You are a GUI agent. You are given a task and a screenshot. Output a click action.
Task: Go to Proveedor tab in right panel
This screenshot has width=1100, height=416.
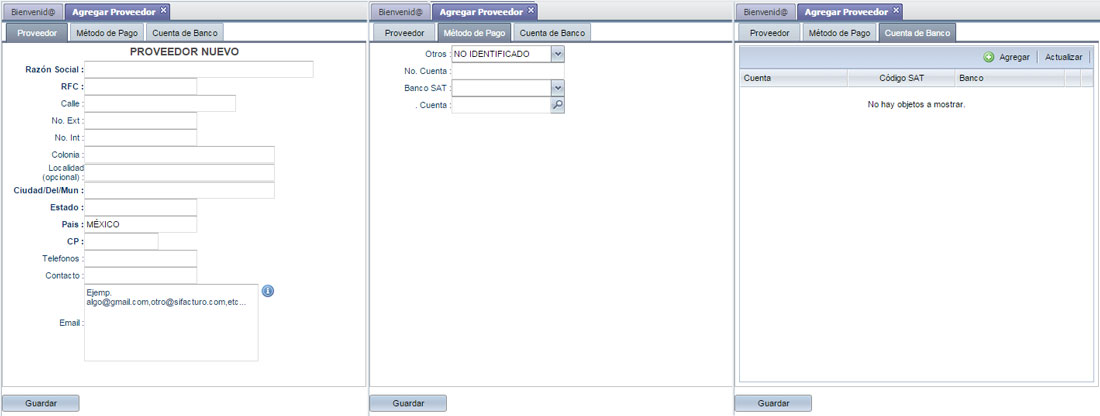769,33
